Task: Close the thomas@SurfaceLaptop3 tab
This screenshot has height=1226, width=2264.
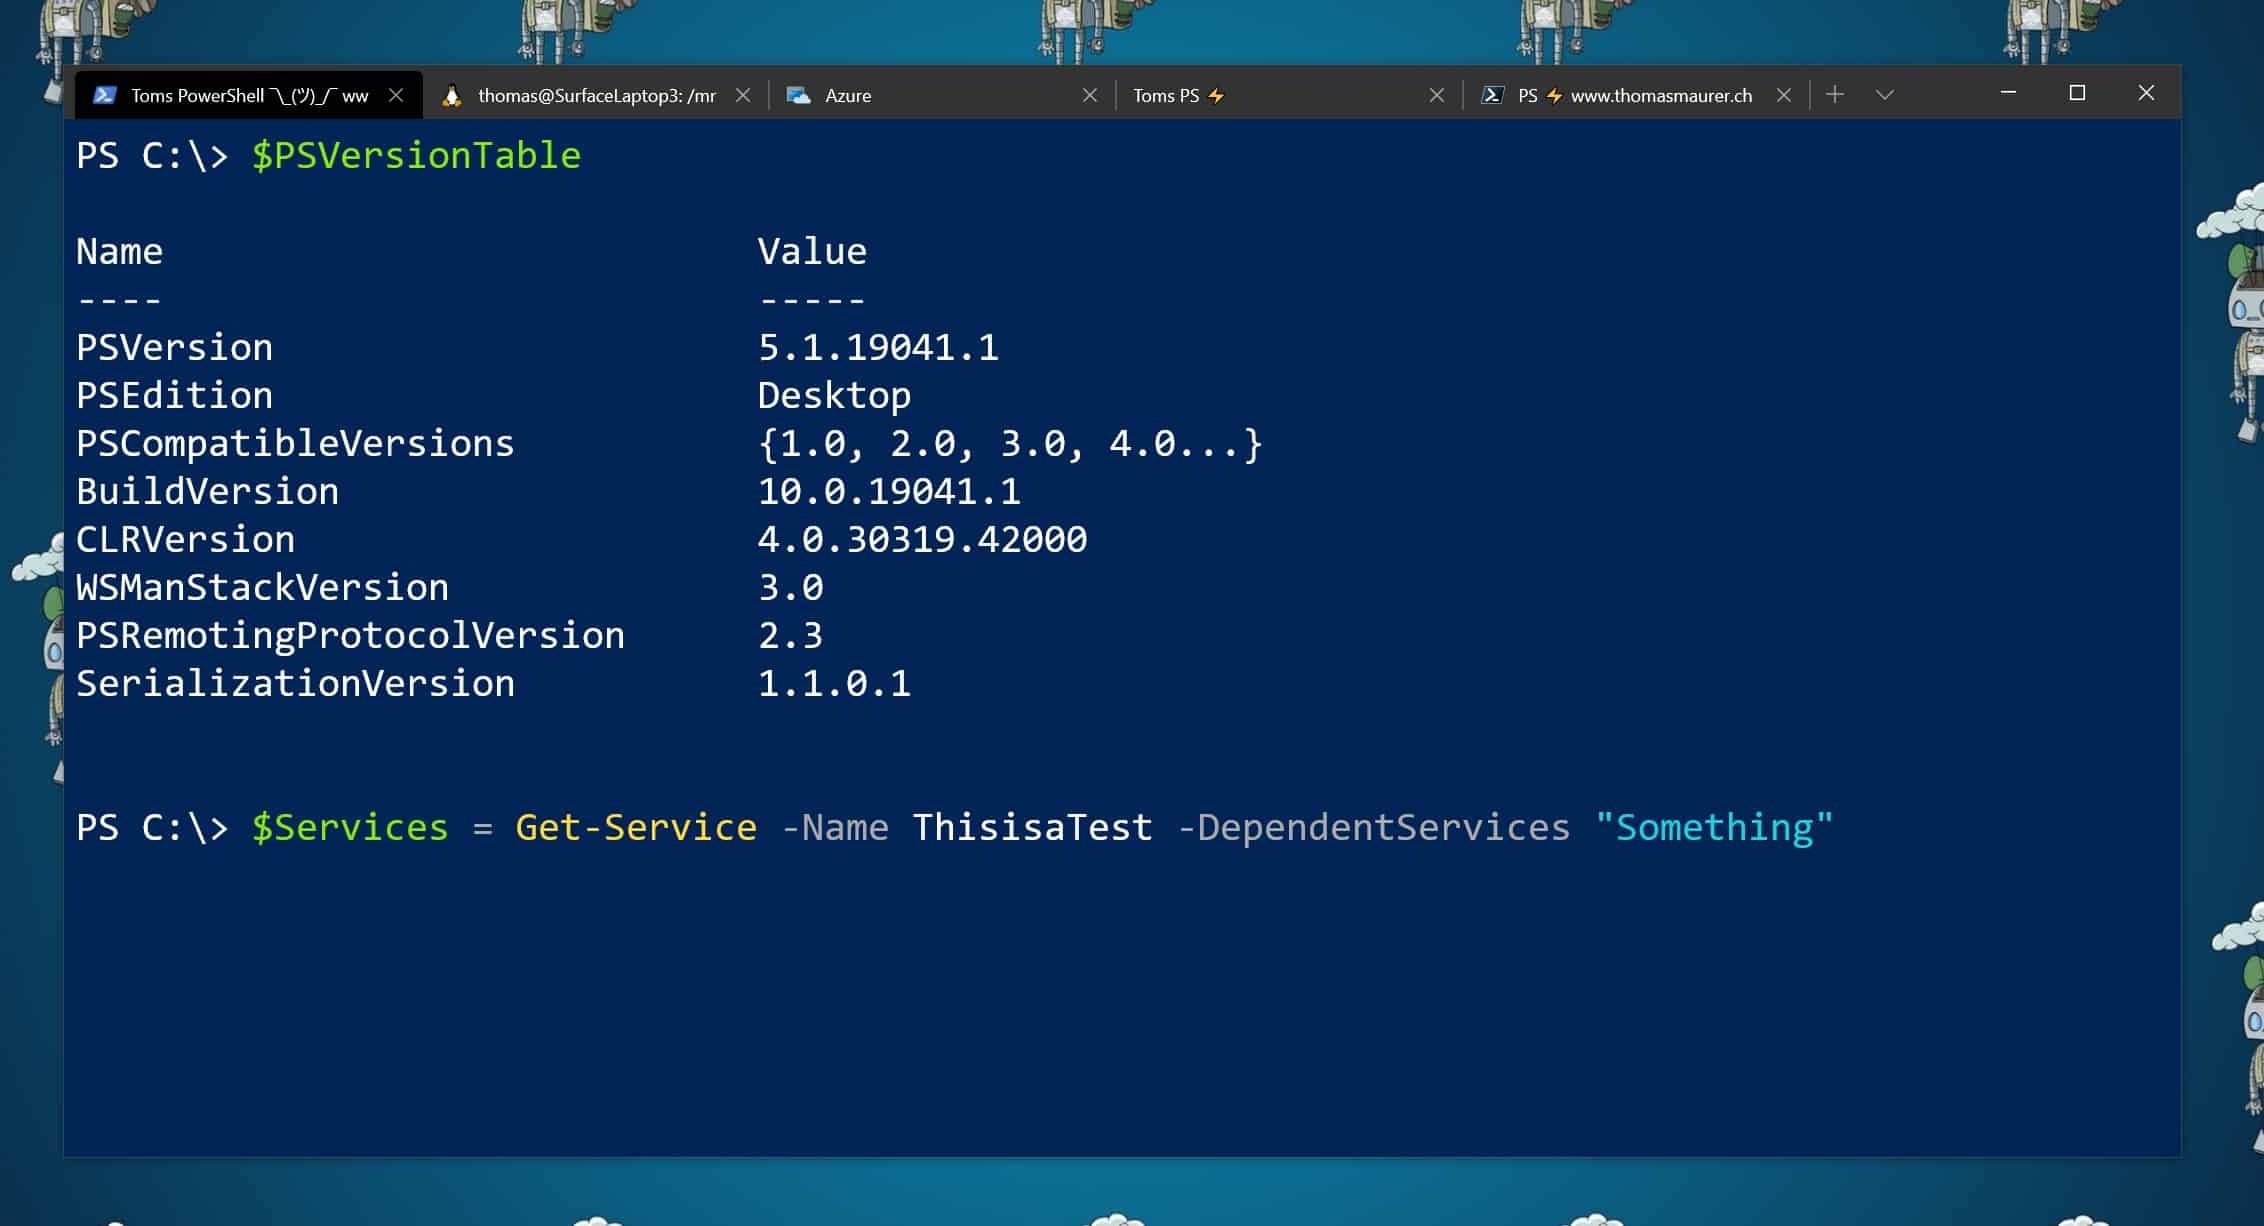Action: [x=744, y=95]
